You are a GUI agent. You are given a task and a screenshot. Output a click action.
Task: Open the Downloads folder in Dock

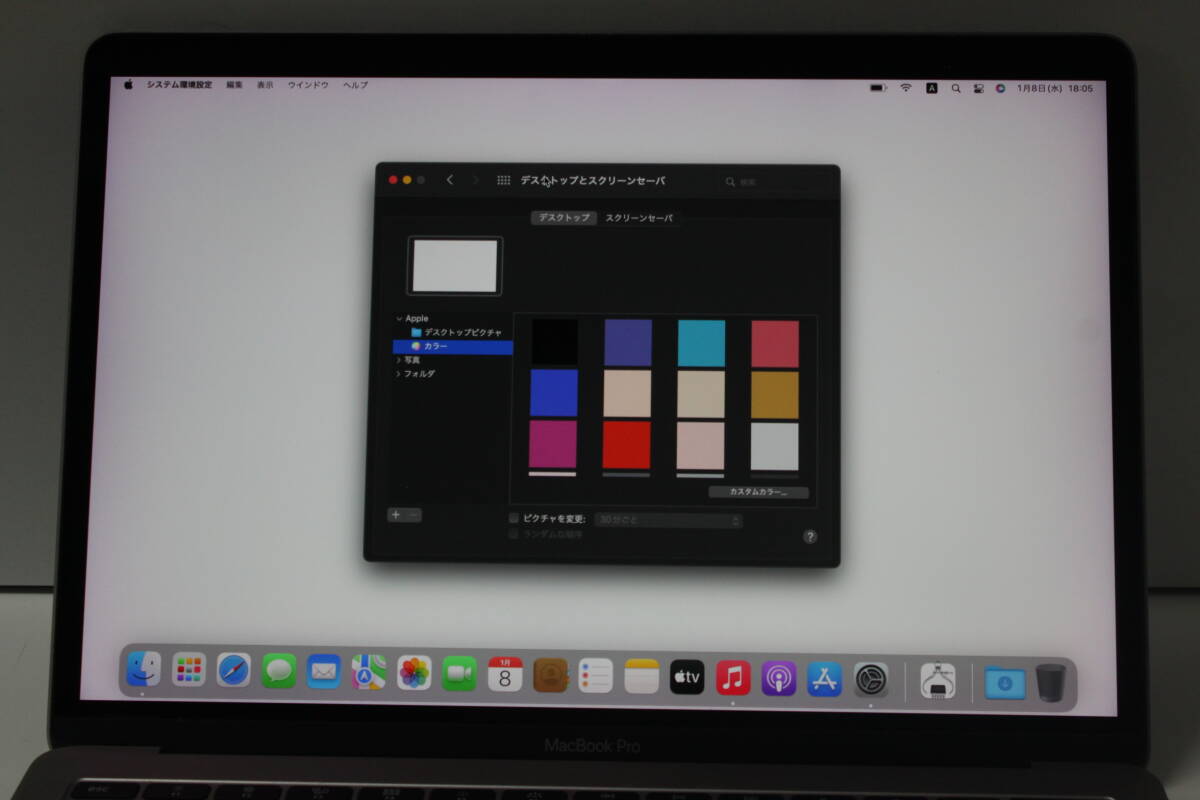pos(1004,683)
